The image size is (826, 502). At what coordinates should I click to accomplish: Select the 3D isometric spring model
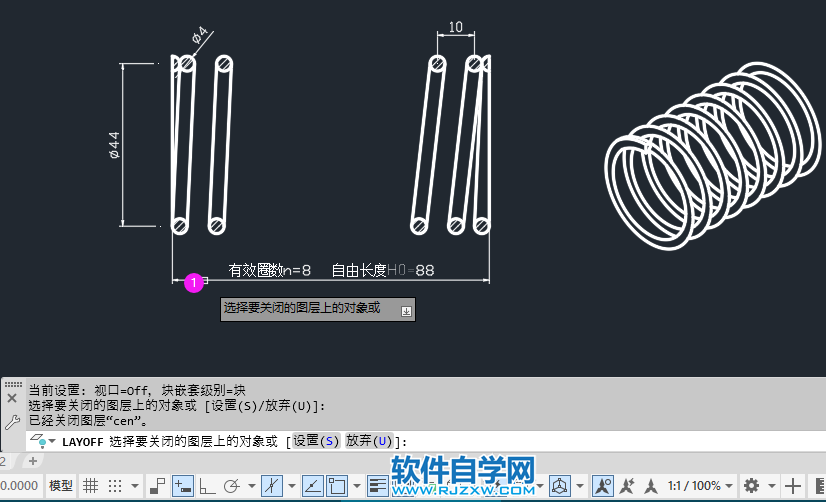coord(712,155)
